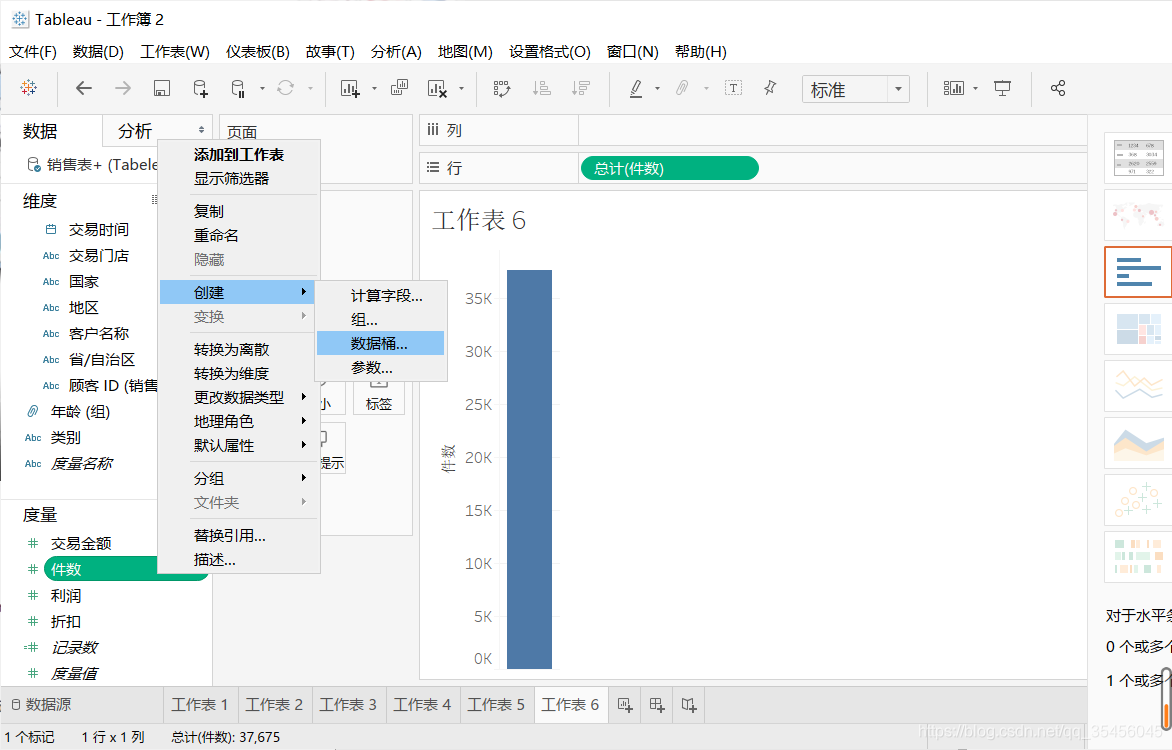The width and height of the screenshot is (1172, 750).
Task: Open the highlight dropdown arrow
Action: pyautogui.click(x=657, y=88)
